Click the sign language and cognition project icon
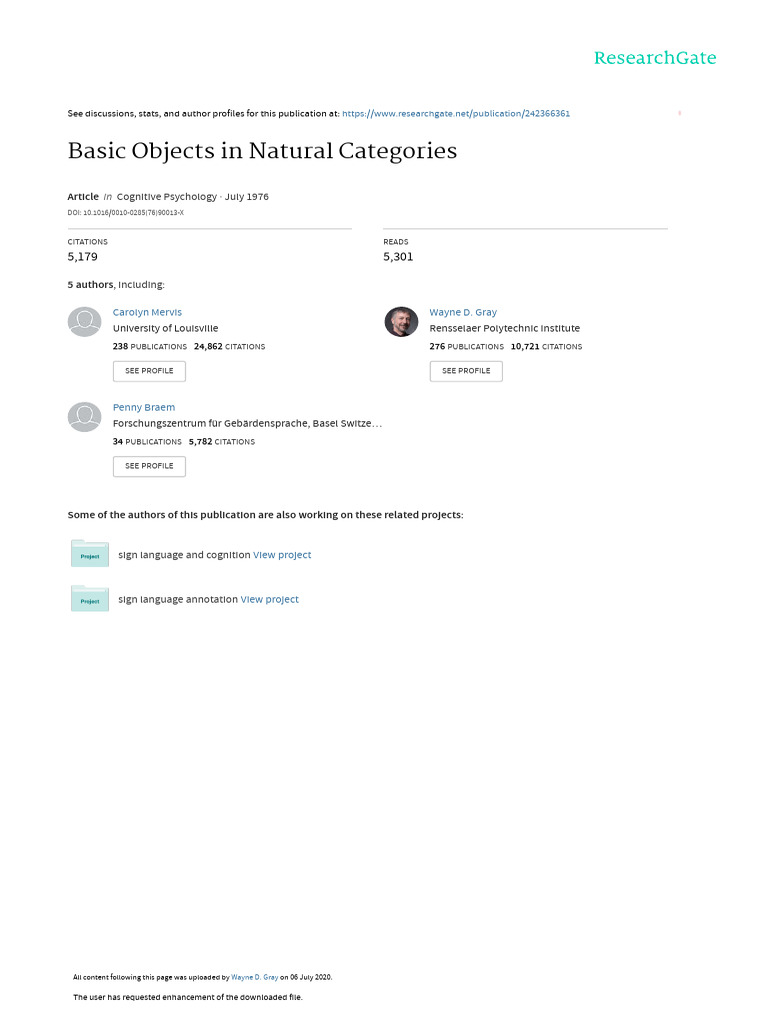This screenshot has height=1024, width=768. [x=90, y=554]
